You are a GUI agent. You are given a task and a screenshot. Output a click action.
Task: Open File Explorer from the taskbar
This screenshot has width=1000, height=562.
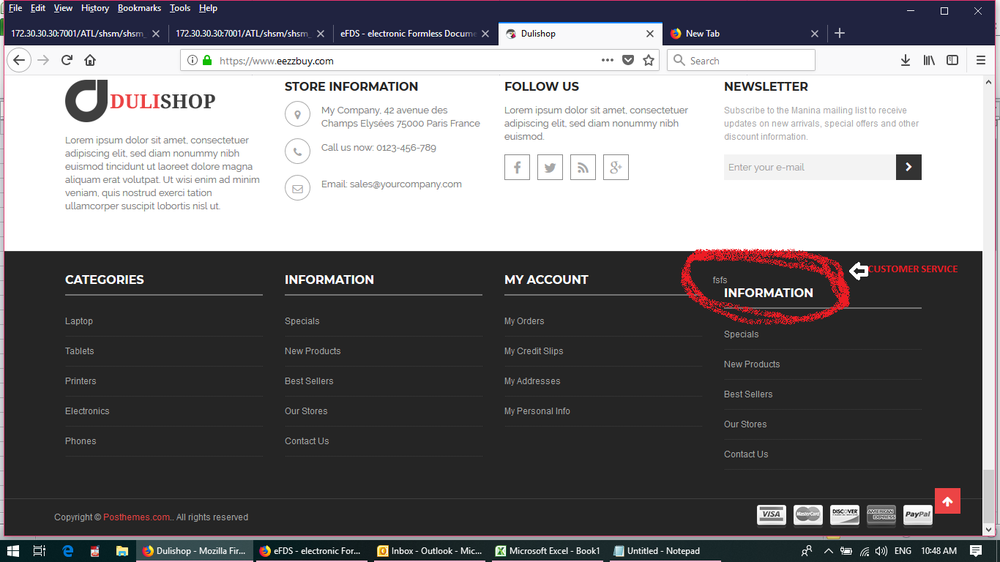(x=122, y=551)
